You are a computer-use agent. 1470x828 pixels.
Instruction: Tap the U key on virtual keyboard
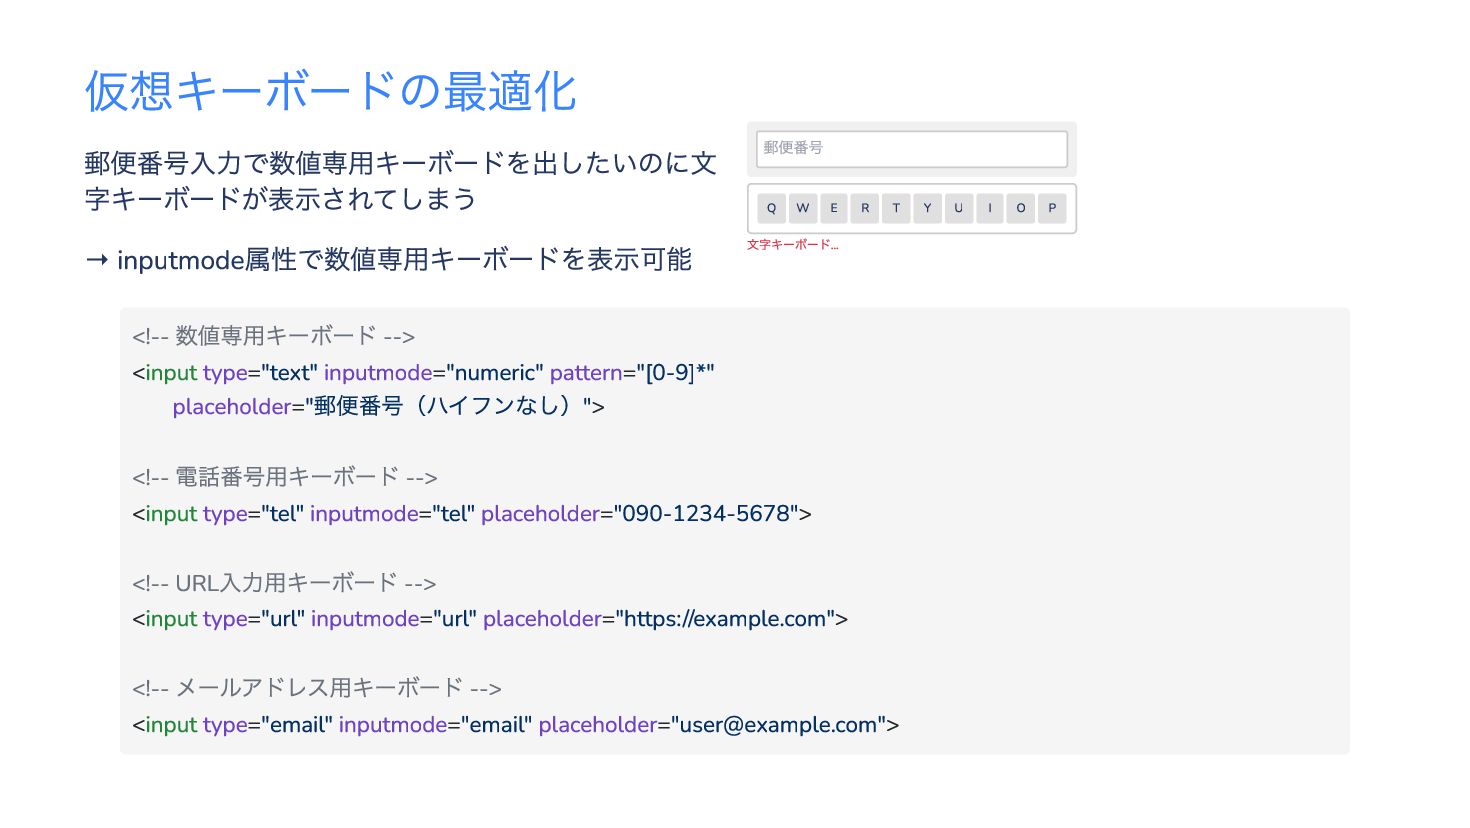tap(958, 208)
